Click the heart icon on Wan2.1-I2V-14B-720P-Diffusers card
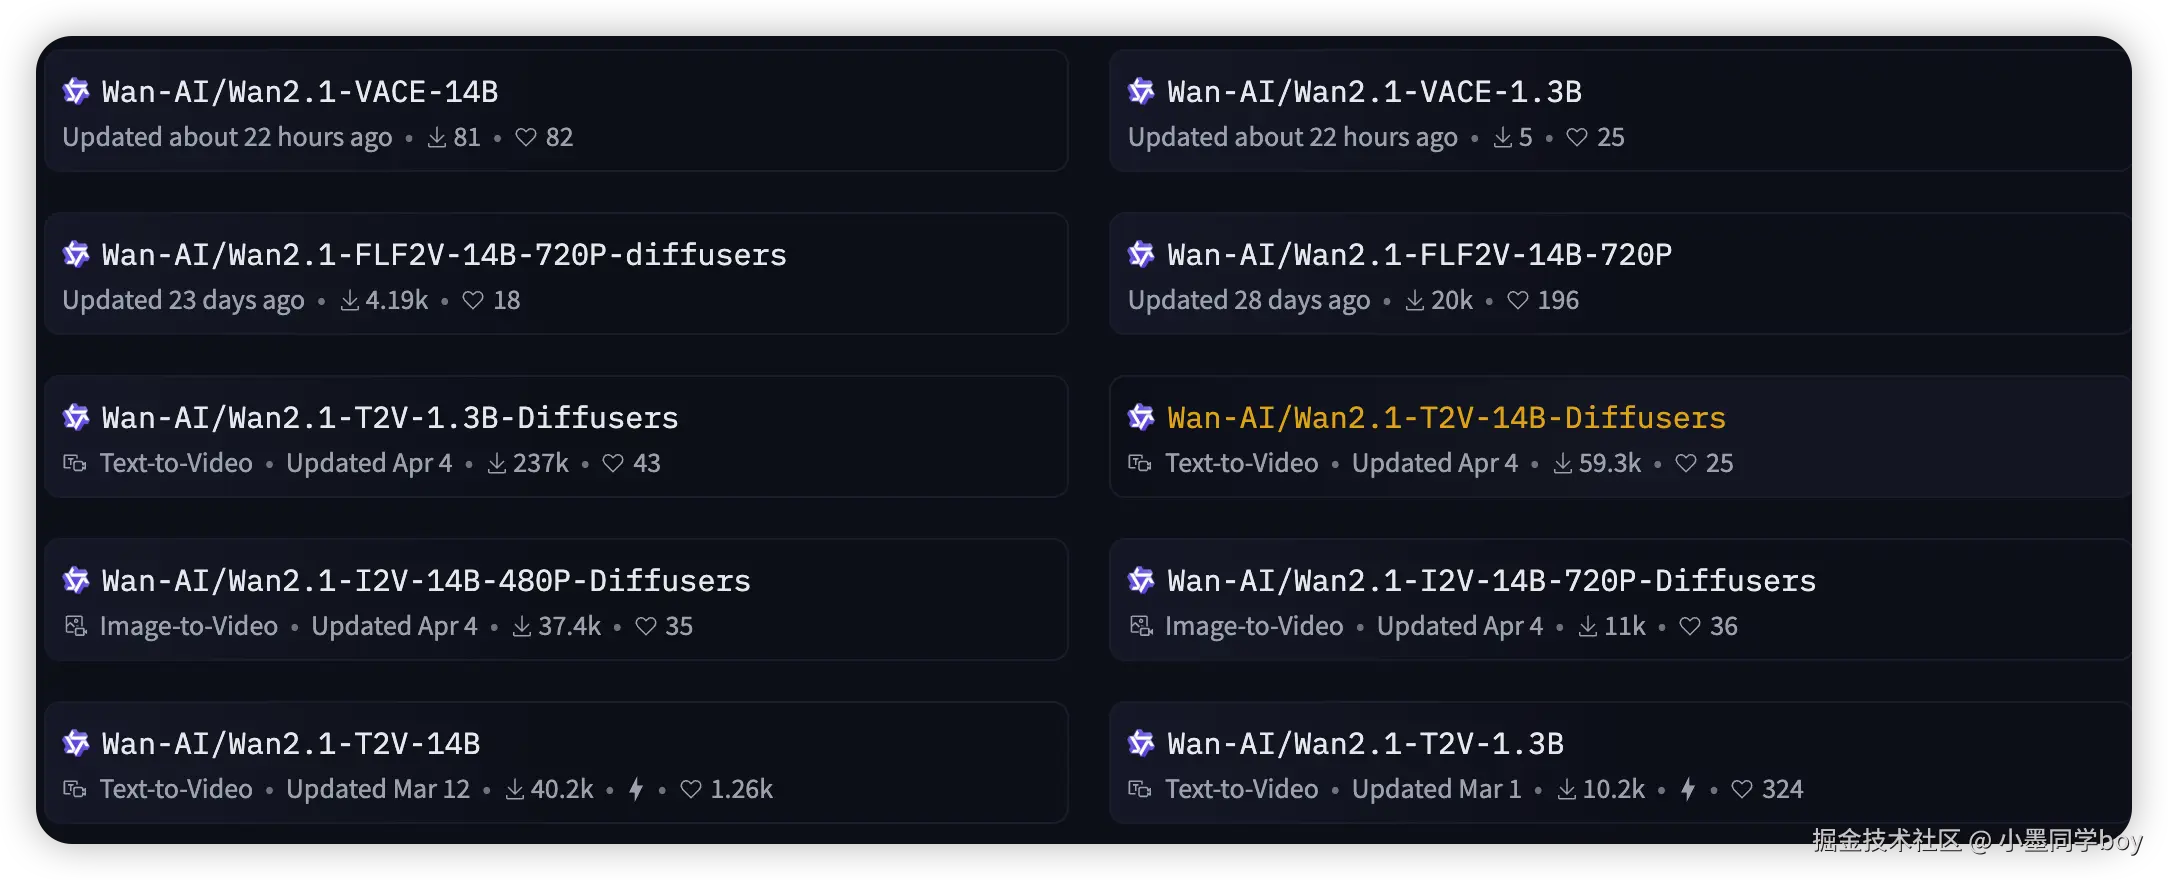The width and height of the screenshot is (2168, 880). click(1690, 627)
